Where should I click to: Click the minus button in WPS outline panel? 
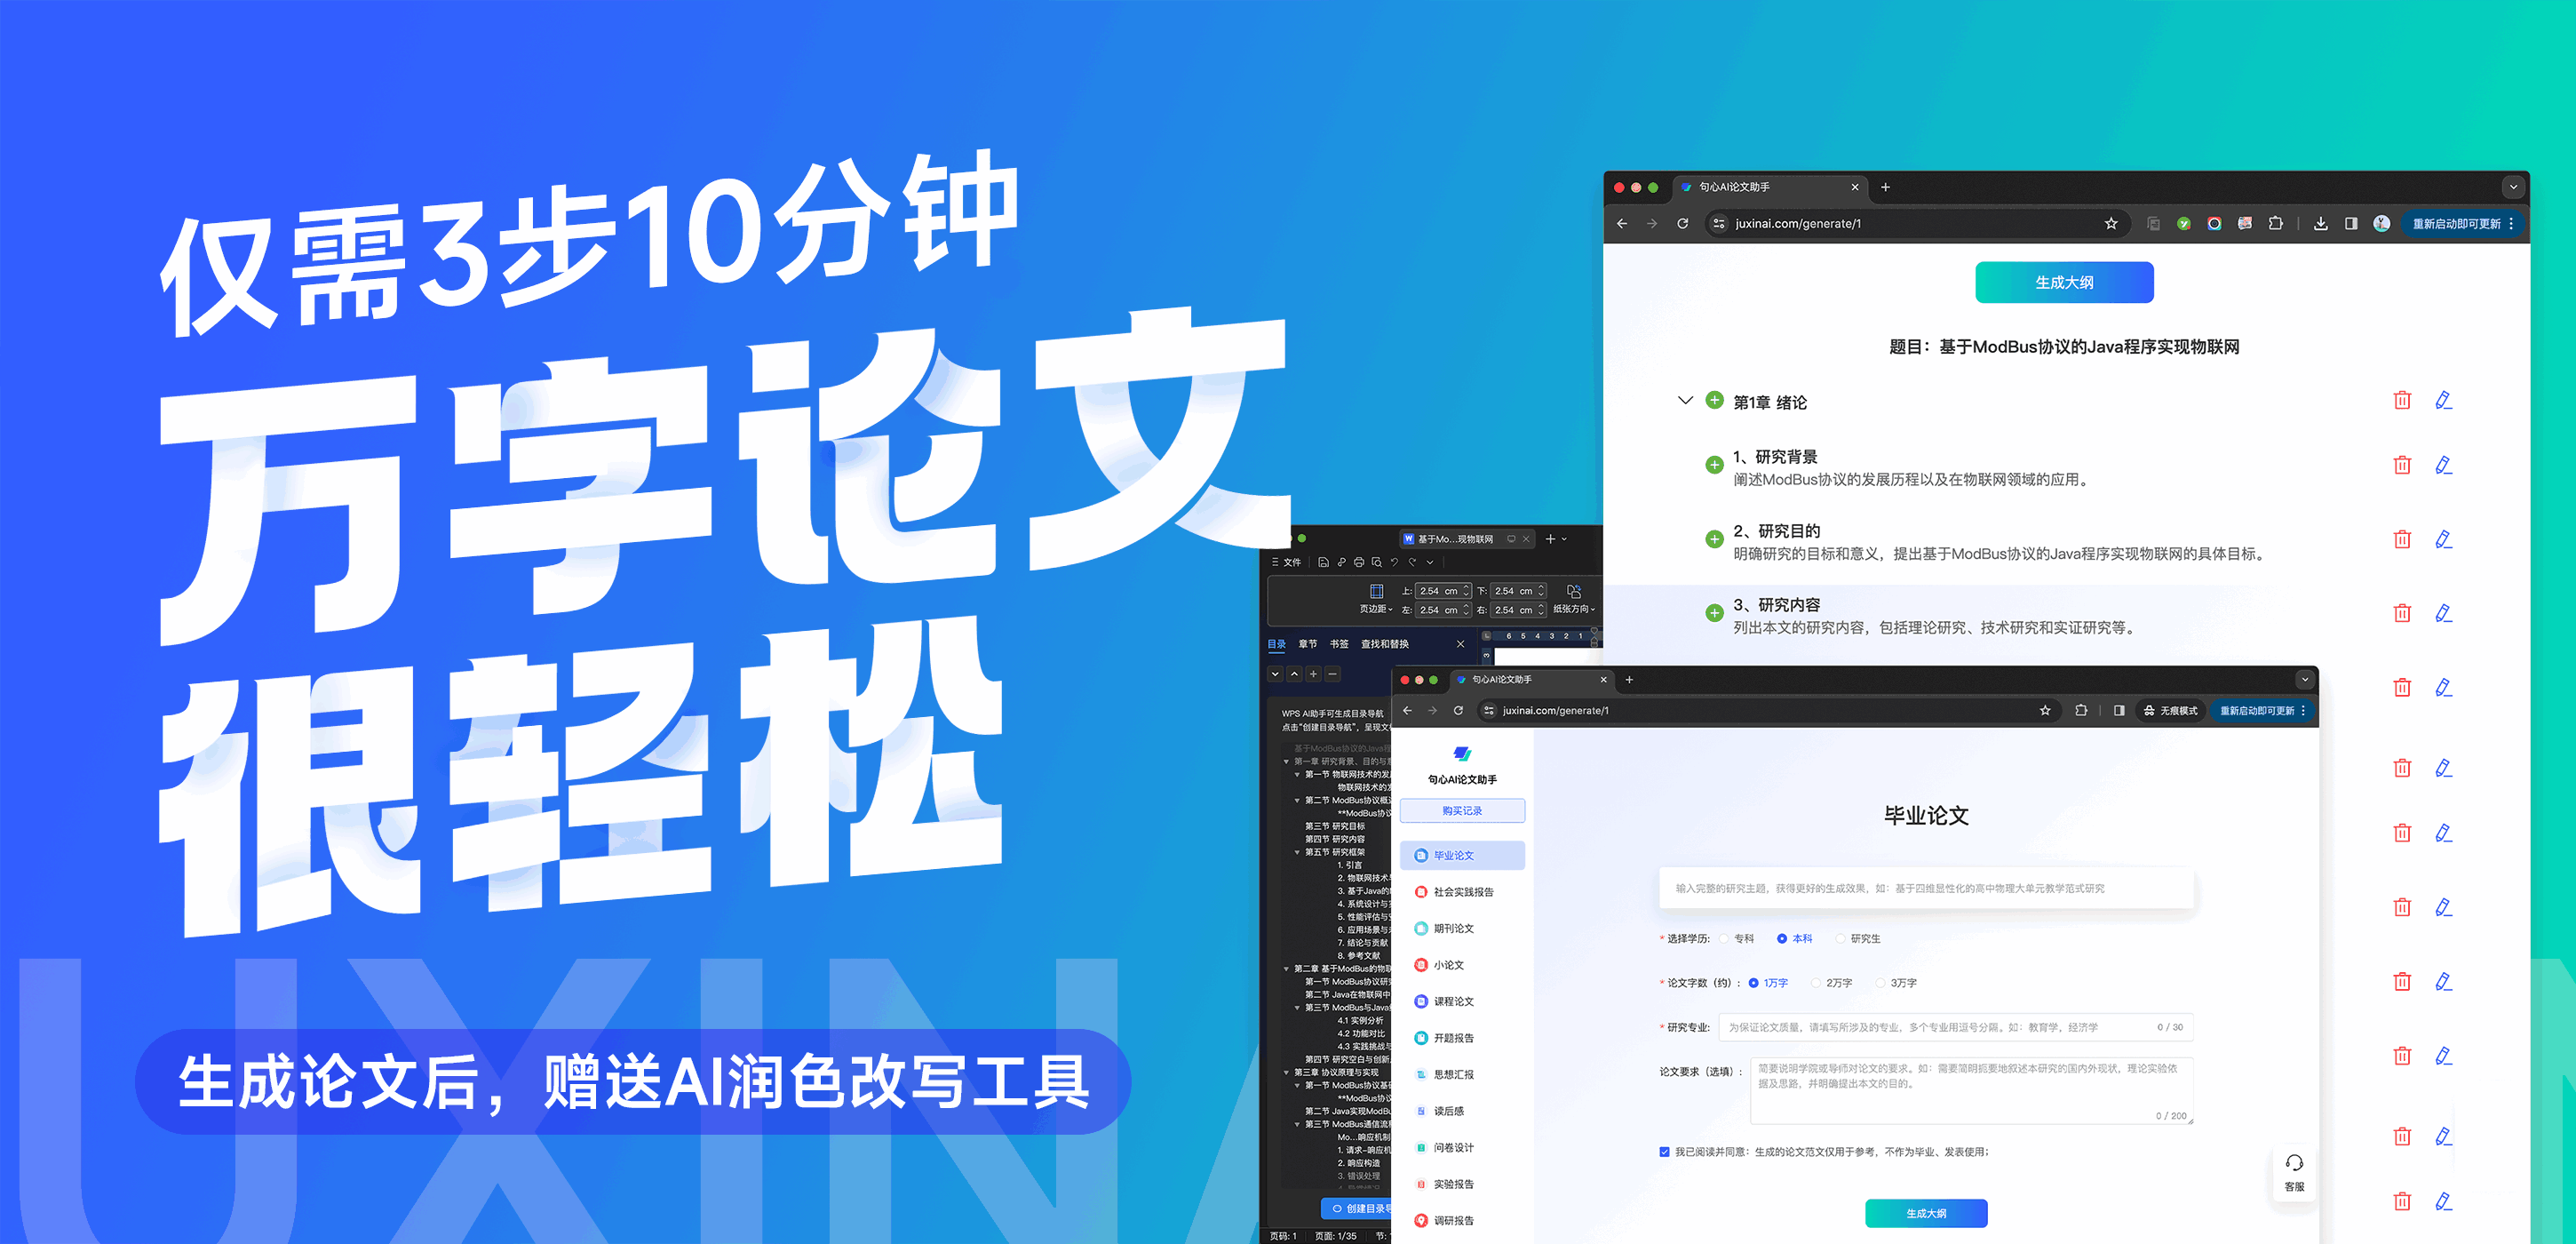1332,674
